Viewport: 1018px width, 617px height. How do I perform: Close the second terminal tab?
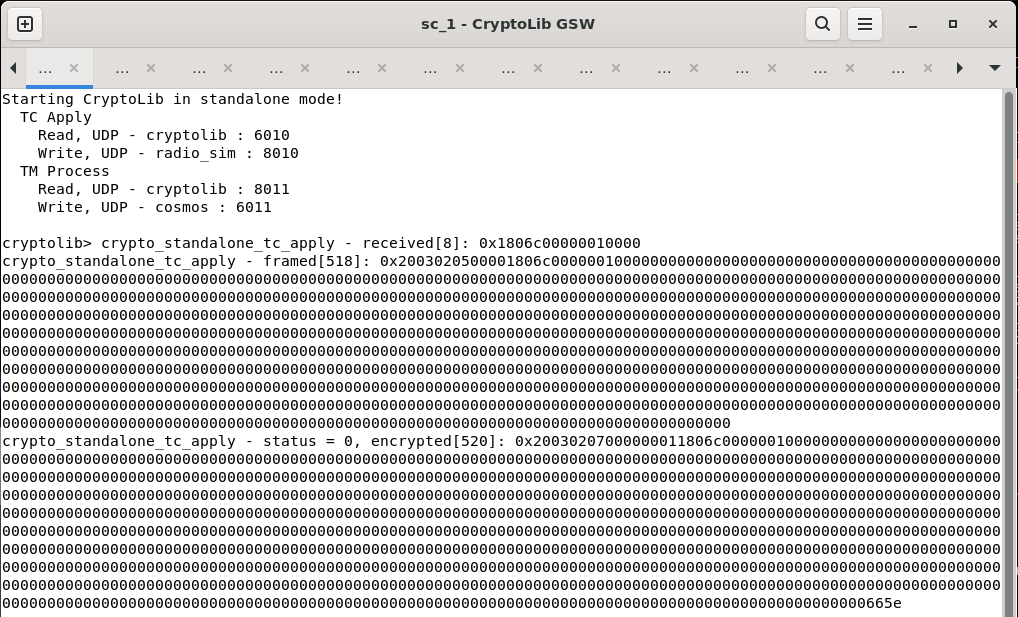point(151,68)
